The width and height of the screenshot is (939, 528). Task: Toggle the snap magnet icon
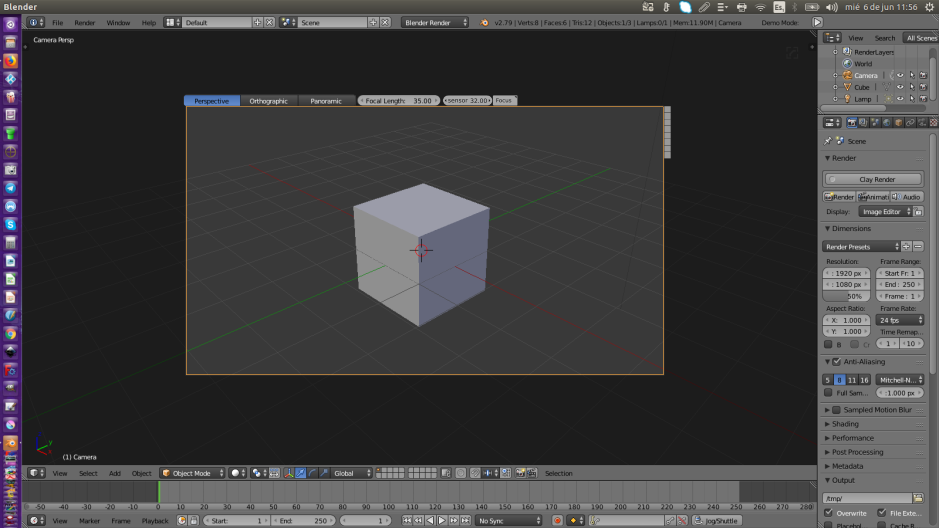tap(475, 473)
